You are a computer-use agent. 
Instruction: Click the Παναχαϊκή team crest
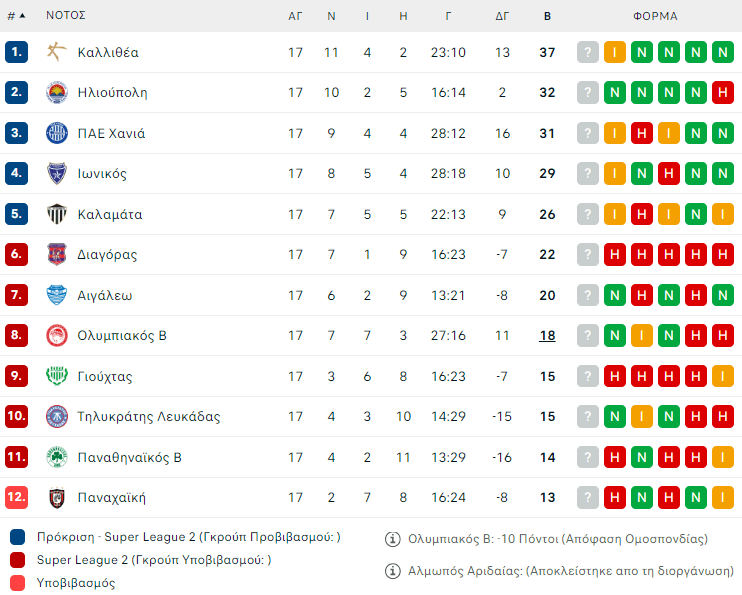pos(57,498)
